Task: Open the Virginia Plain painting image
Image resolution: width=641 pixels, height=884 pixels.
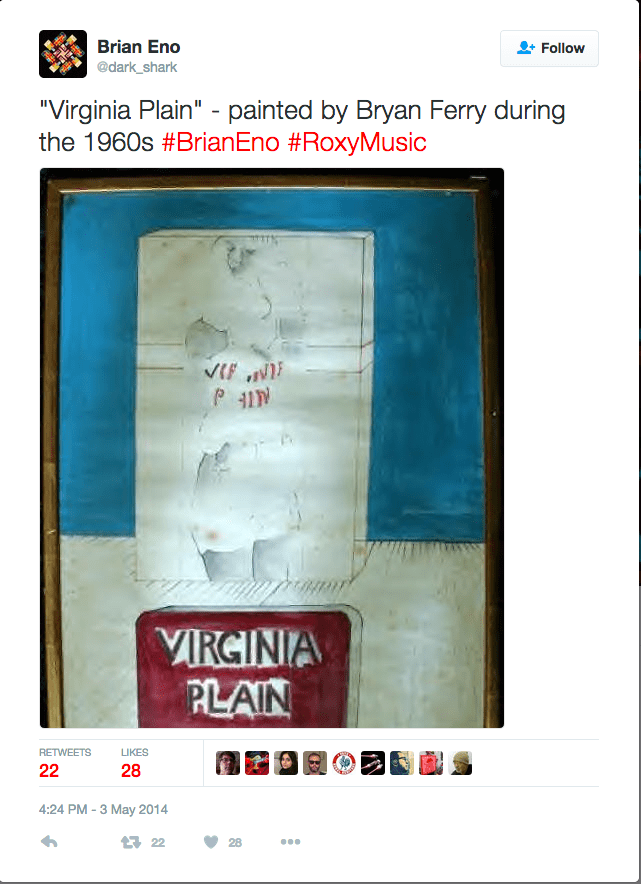Action: 272,448
